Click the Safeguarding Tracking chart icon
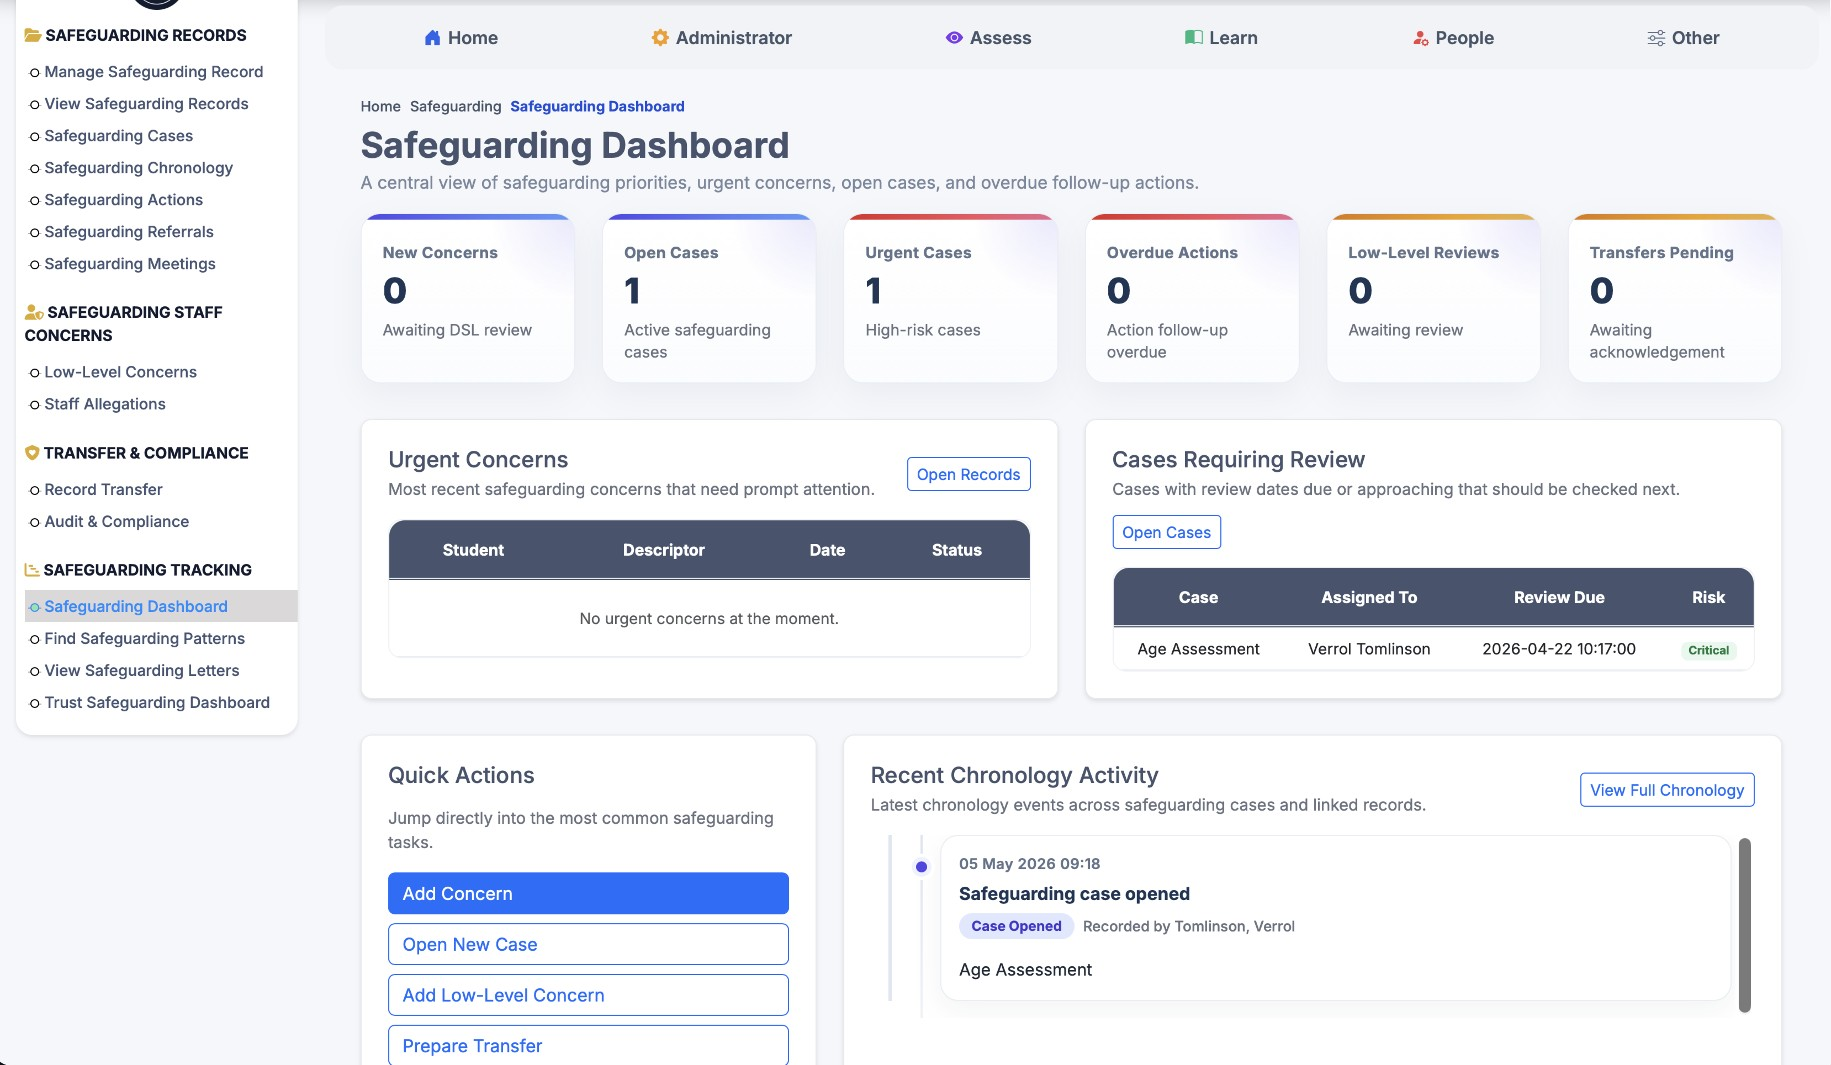 click(x=32, y=570)
